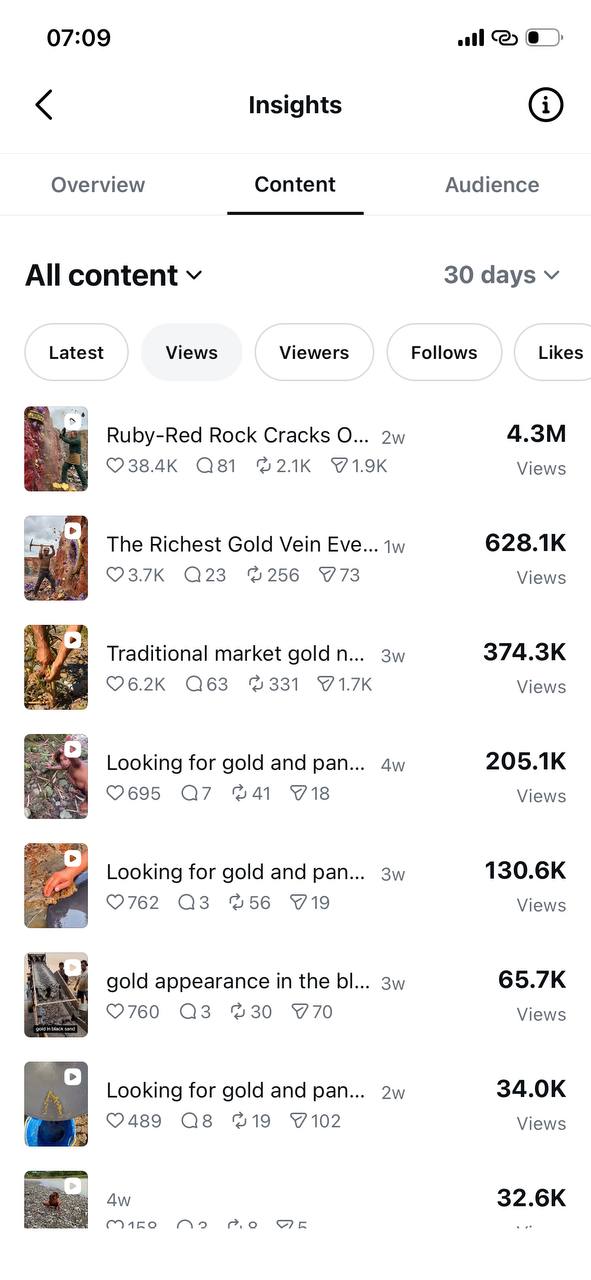Select the Follows filter chip
Screen dimensions: 591x1280
coord(444,352)
